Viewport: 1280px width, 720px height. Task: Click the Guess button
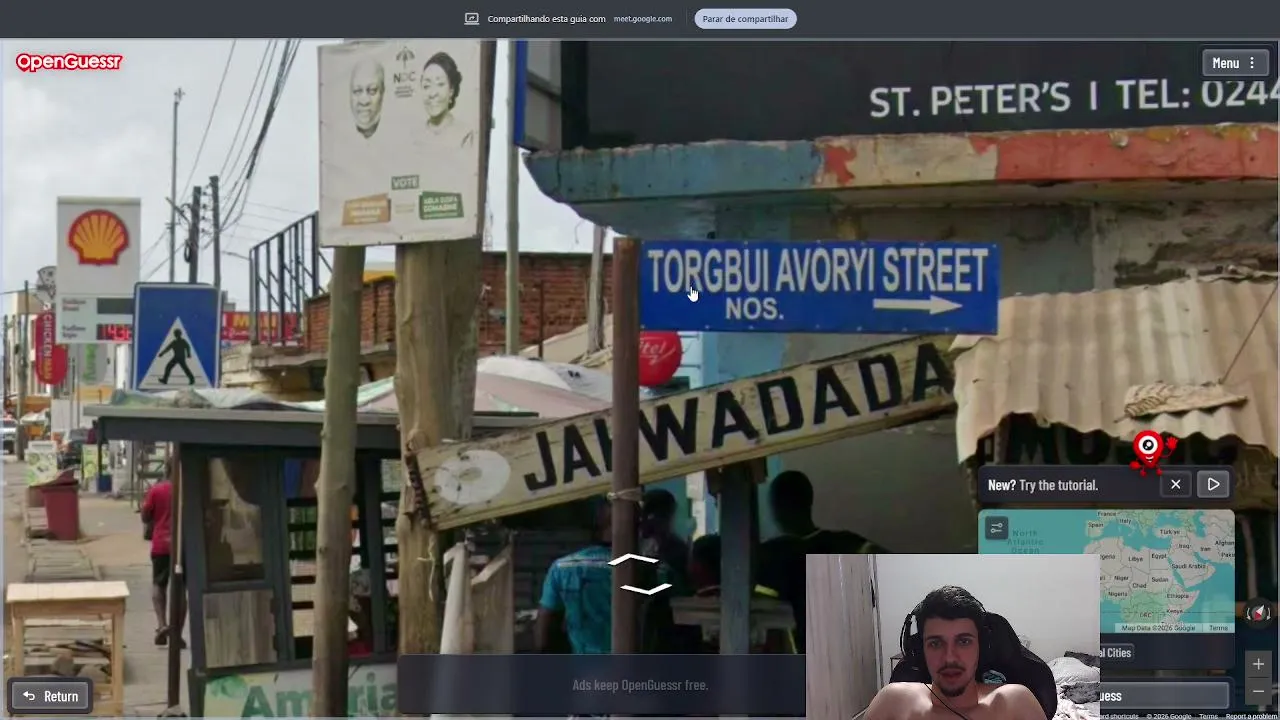(x=1164, y=696)
